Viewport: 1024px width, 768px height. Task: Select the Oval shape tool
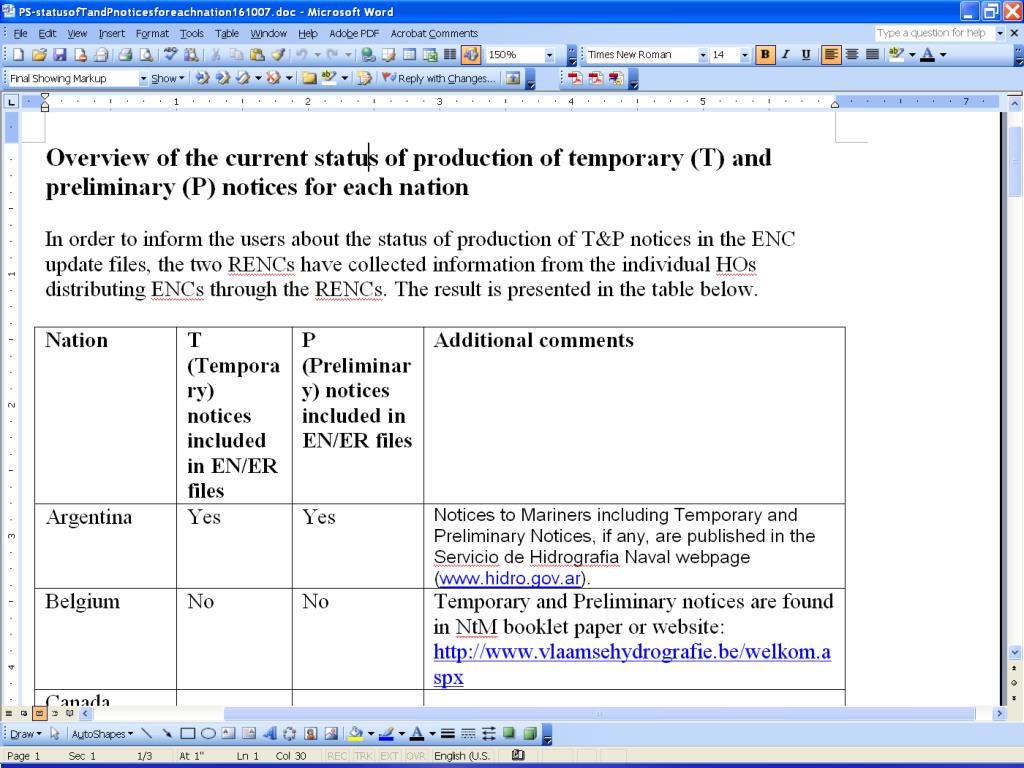[208, 734]
